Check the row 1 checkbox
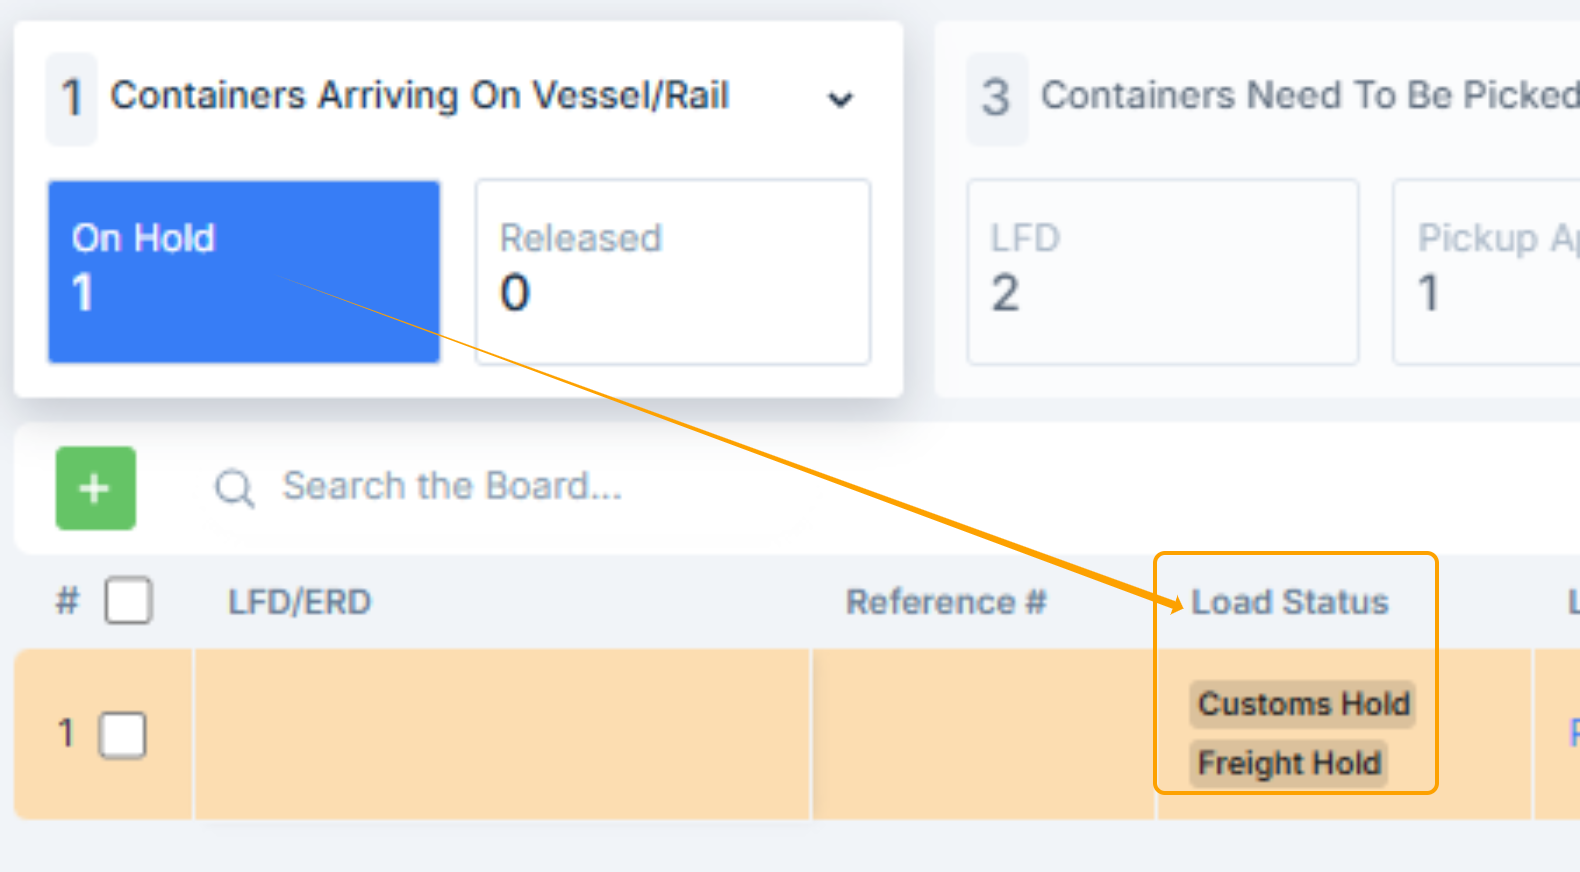 (122, 735)
